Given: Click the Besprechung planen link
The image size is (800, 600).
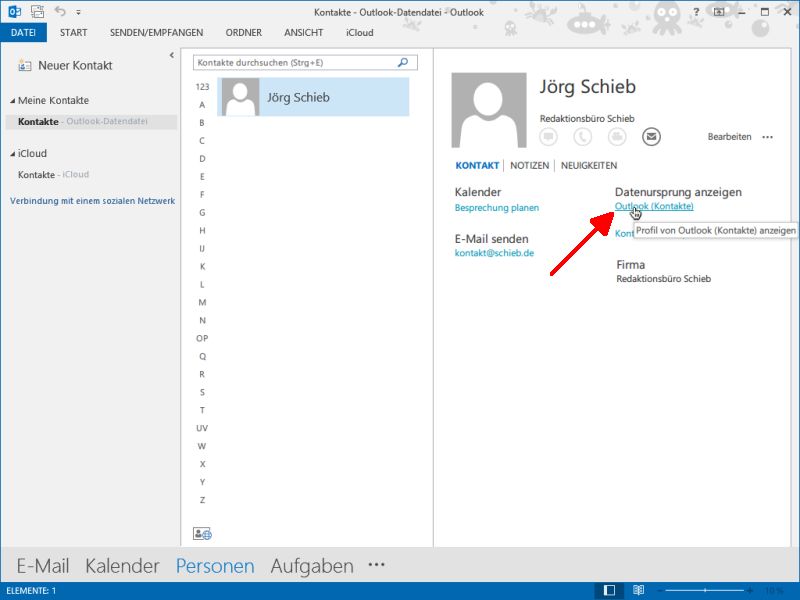Looking at the screenshot, I should point(497,208).
